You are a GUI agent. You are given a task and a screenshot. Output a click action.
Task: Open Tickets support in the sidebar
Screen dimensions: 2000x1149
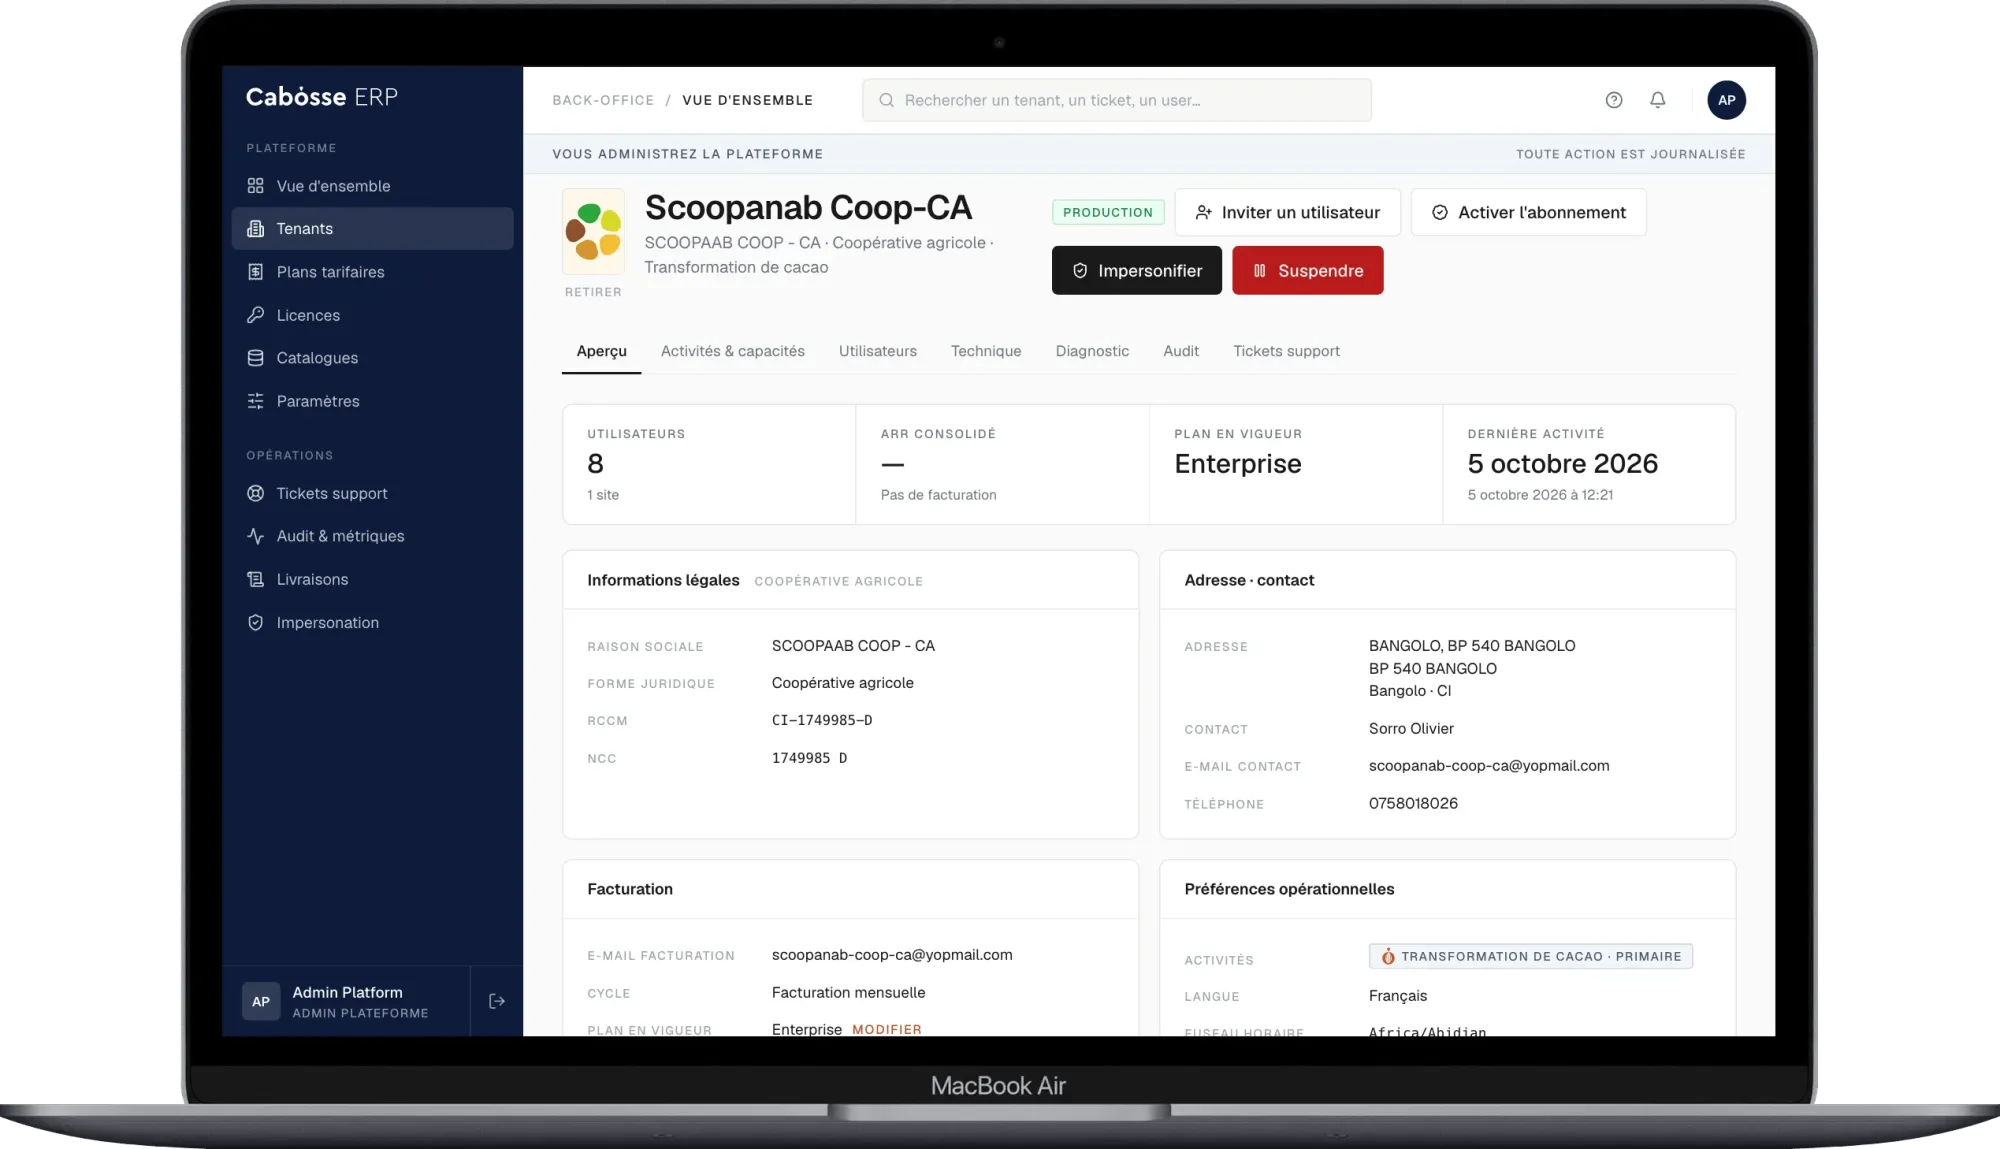click(372, 493)
